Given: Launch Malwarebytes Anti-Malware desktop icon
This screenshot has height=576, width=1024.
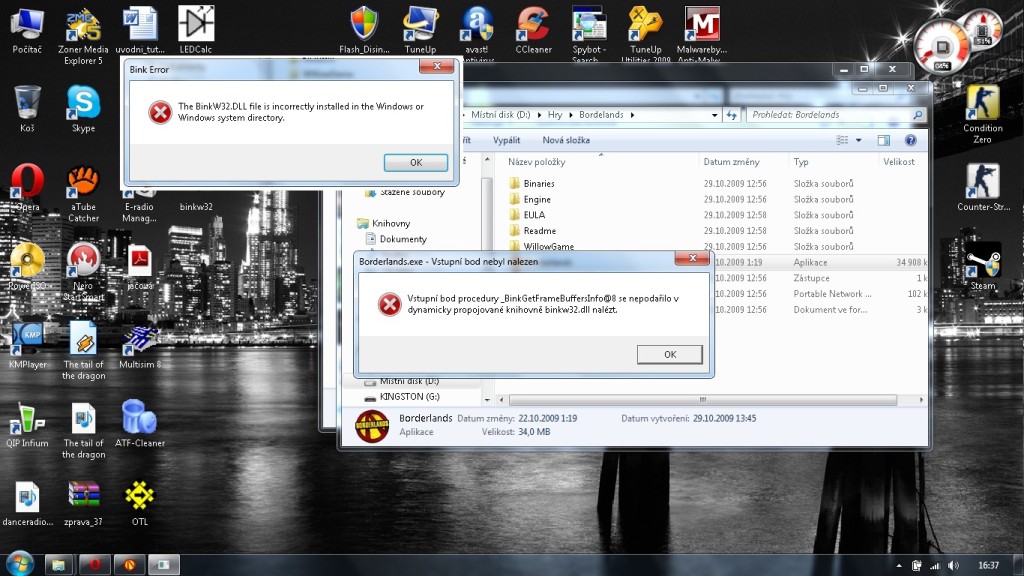Looking at the screenshot, I should point(701,33).
